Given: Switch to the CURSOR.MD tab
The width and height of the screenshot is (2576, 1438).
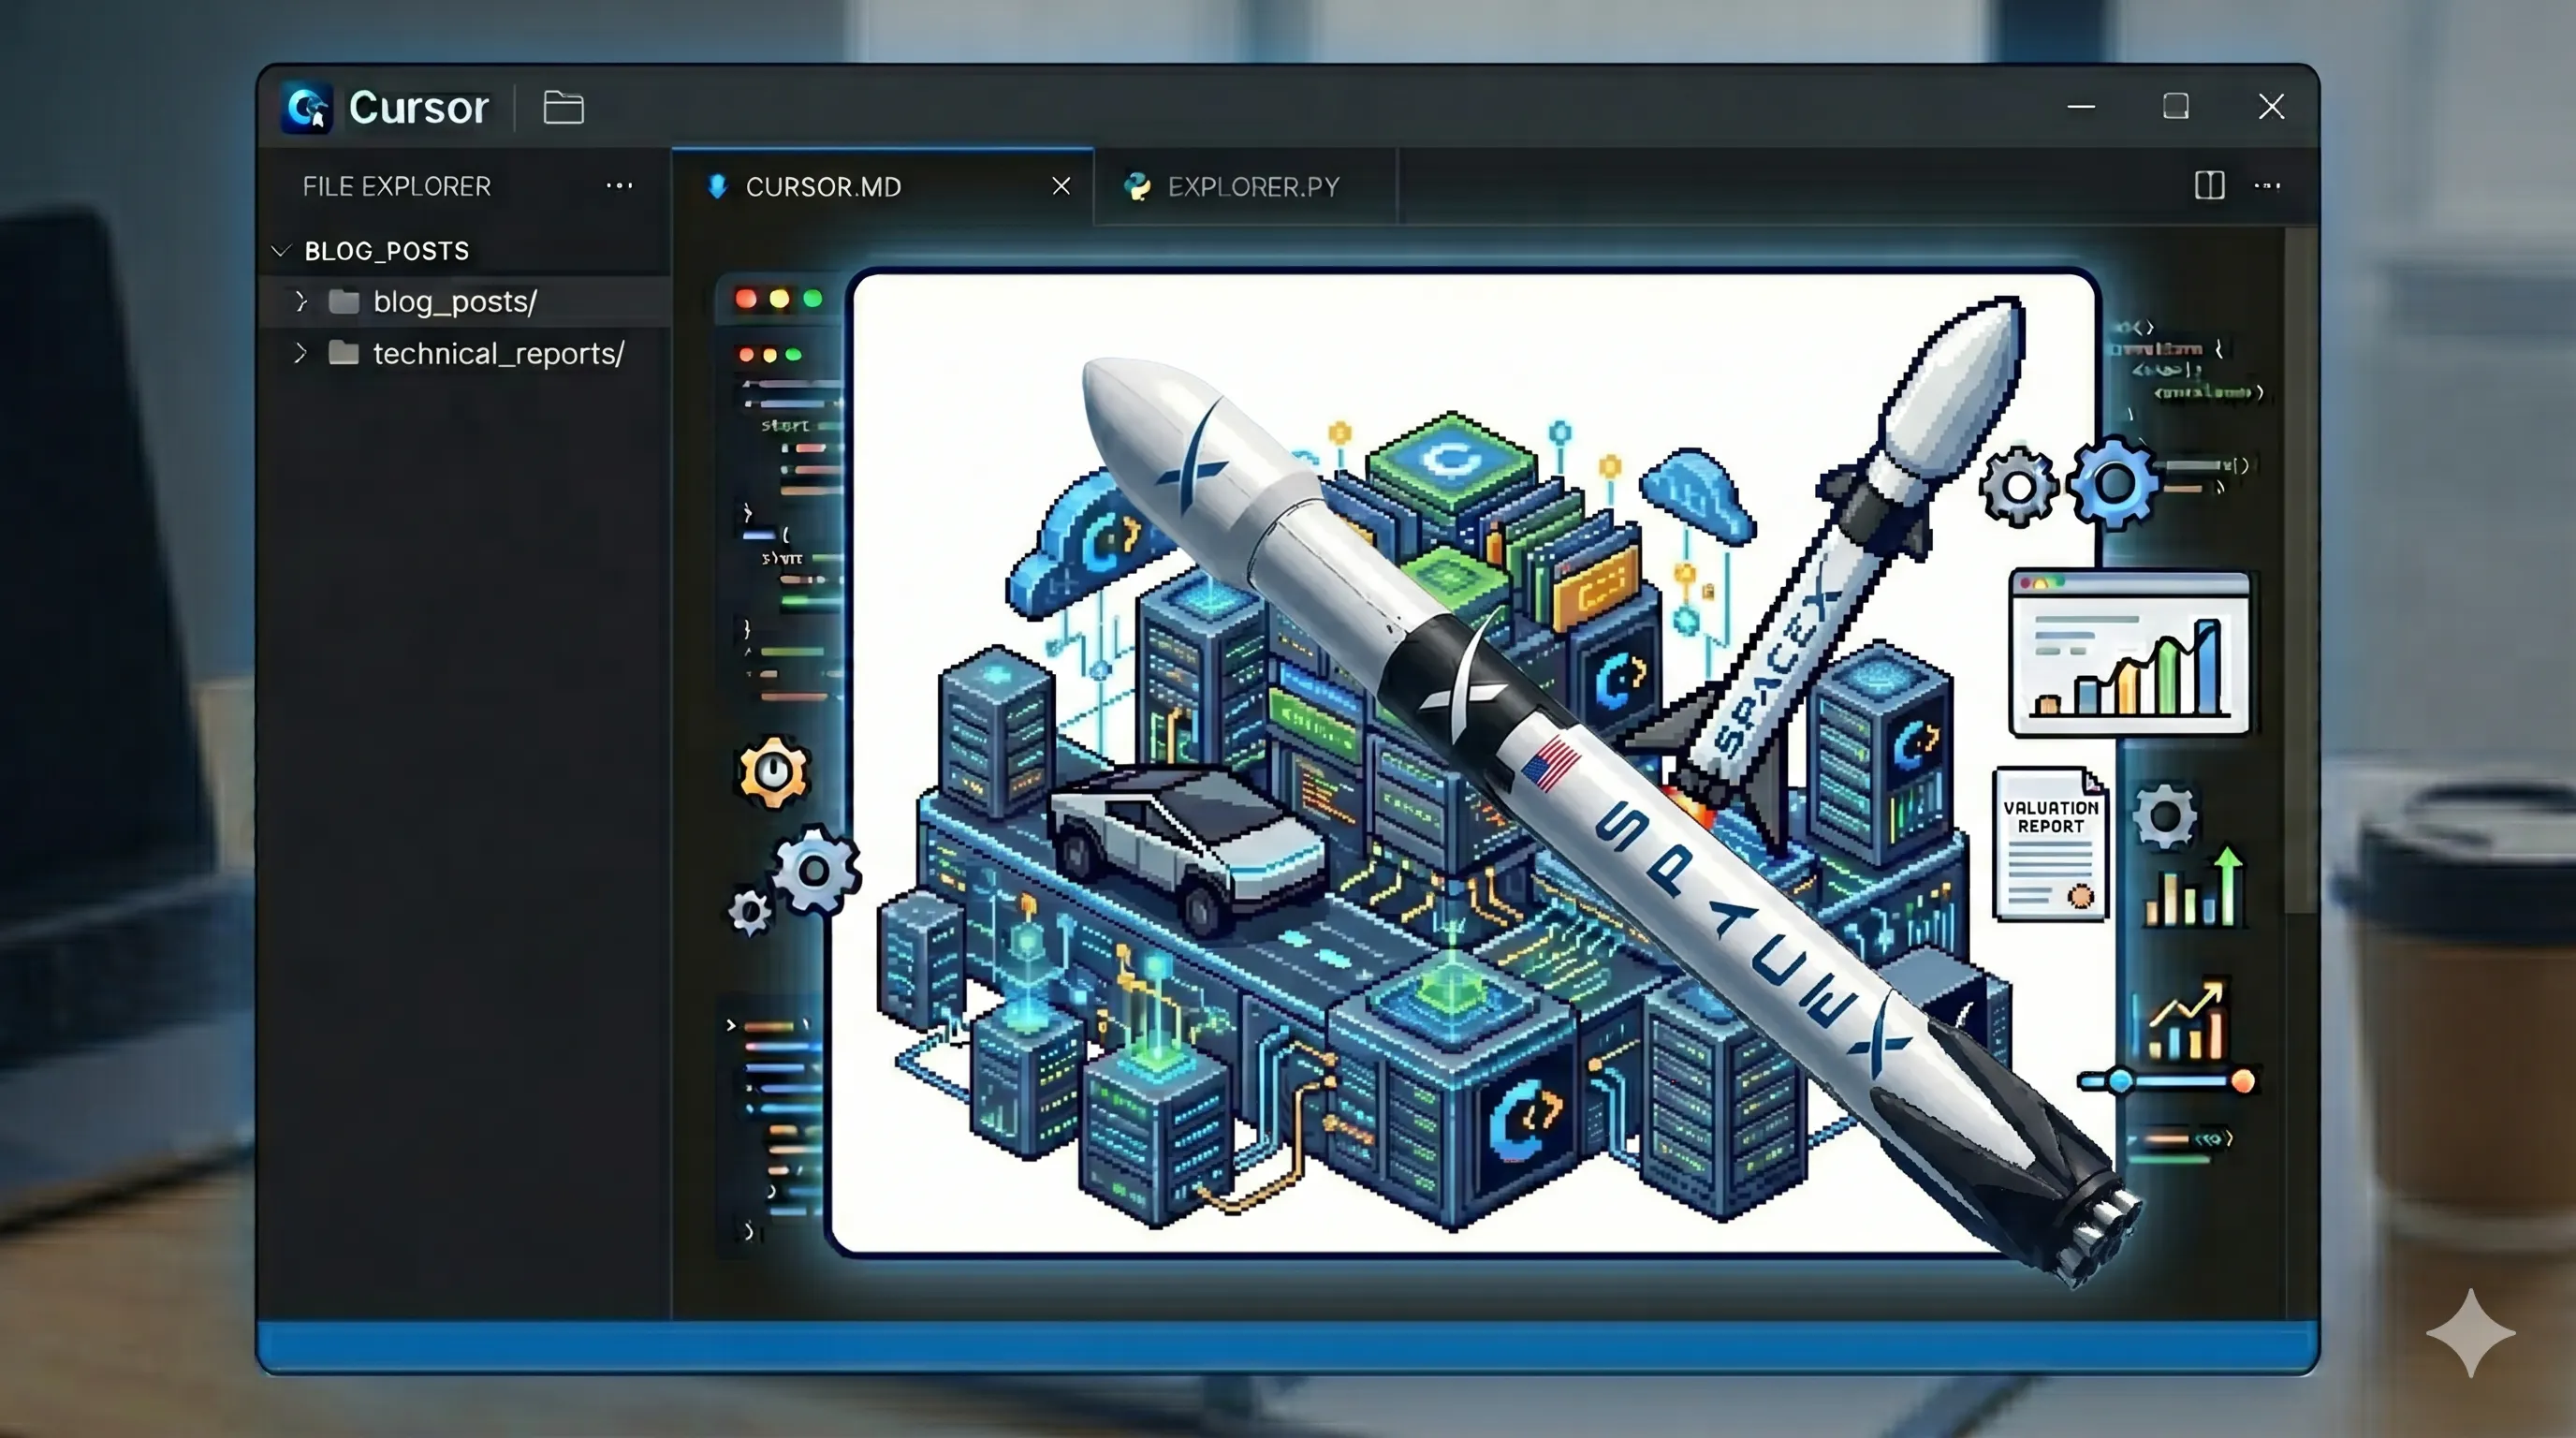Looking at the screenshot, I should pyautogui.click(x=823, y=187).
